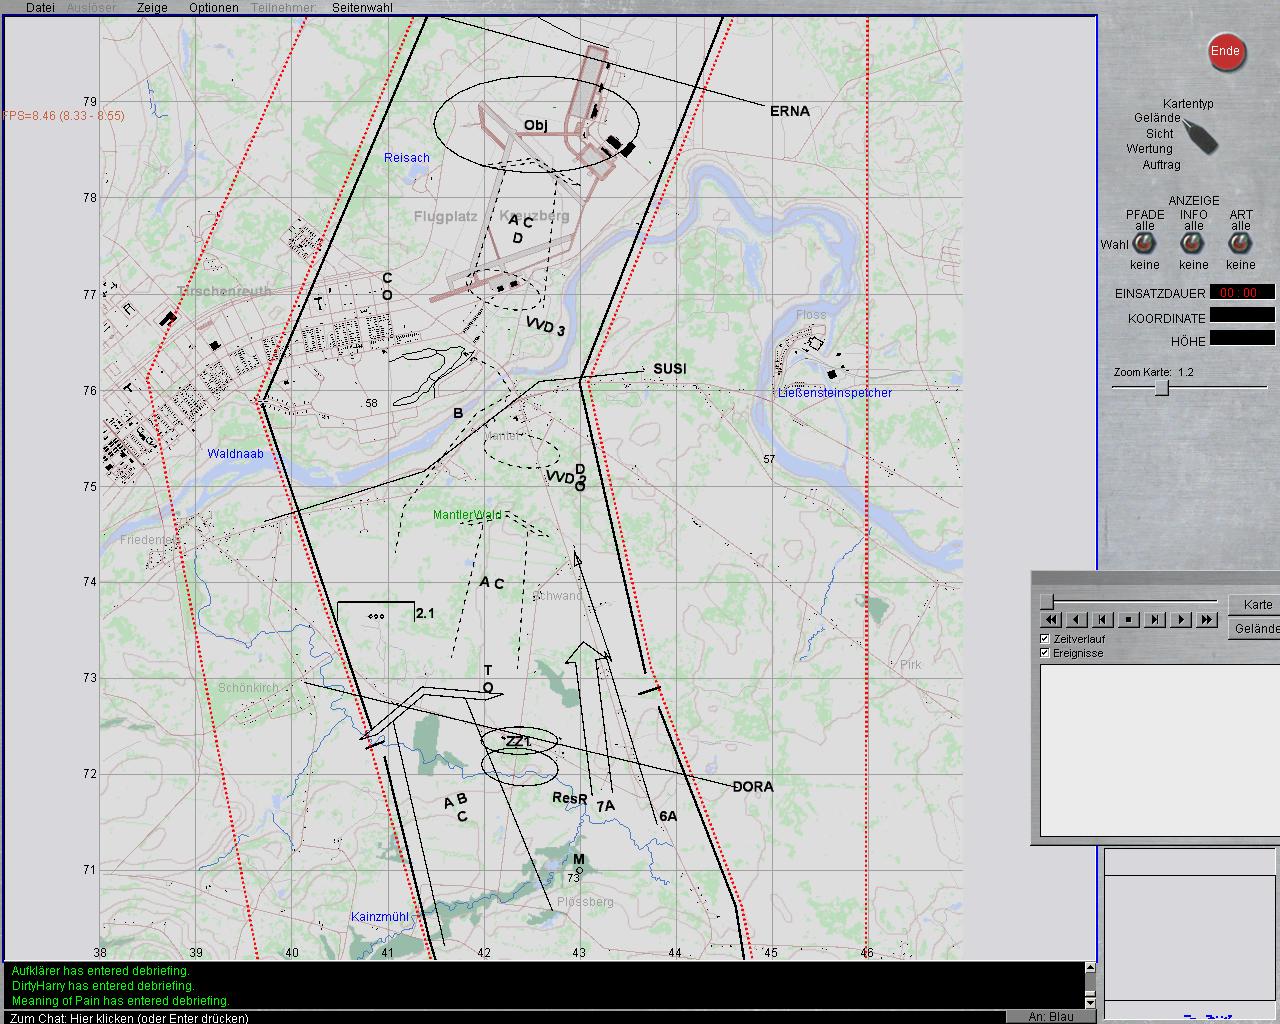The height and width of the screenshot is (1024, 1280).
Task: Open the Datei menu
Action: click(x=40, y=8)
